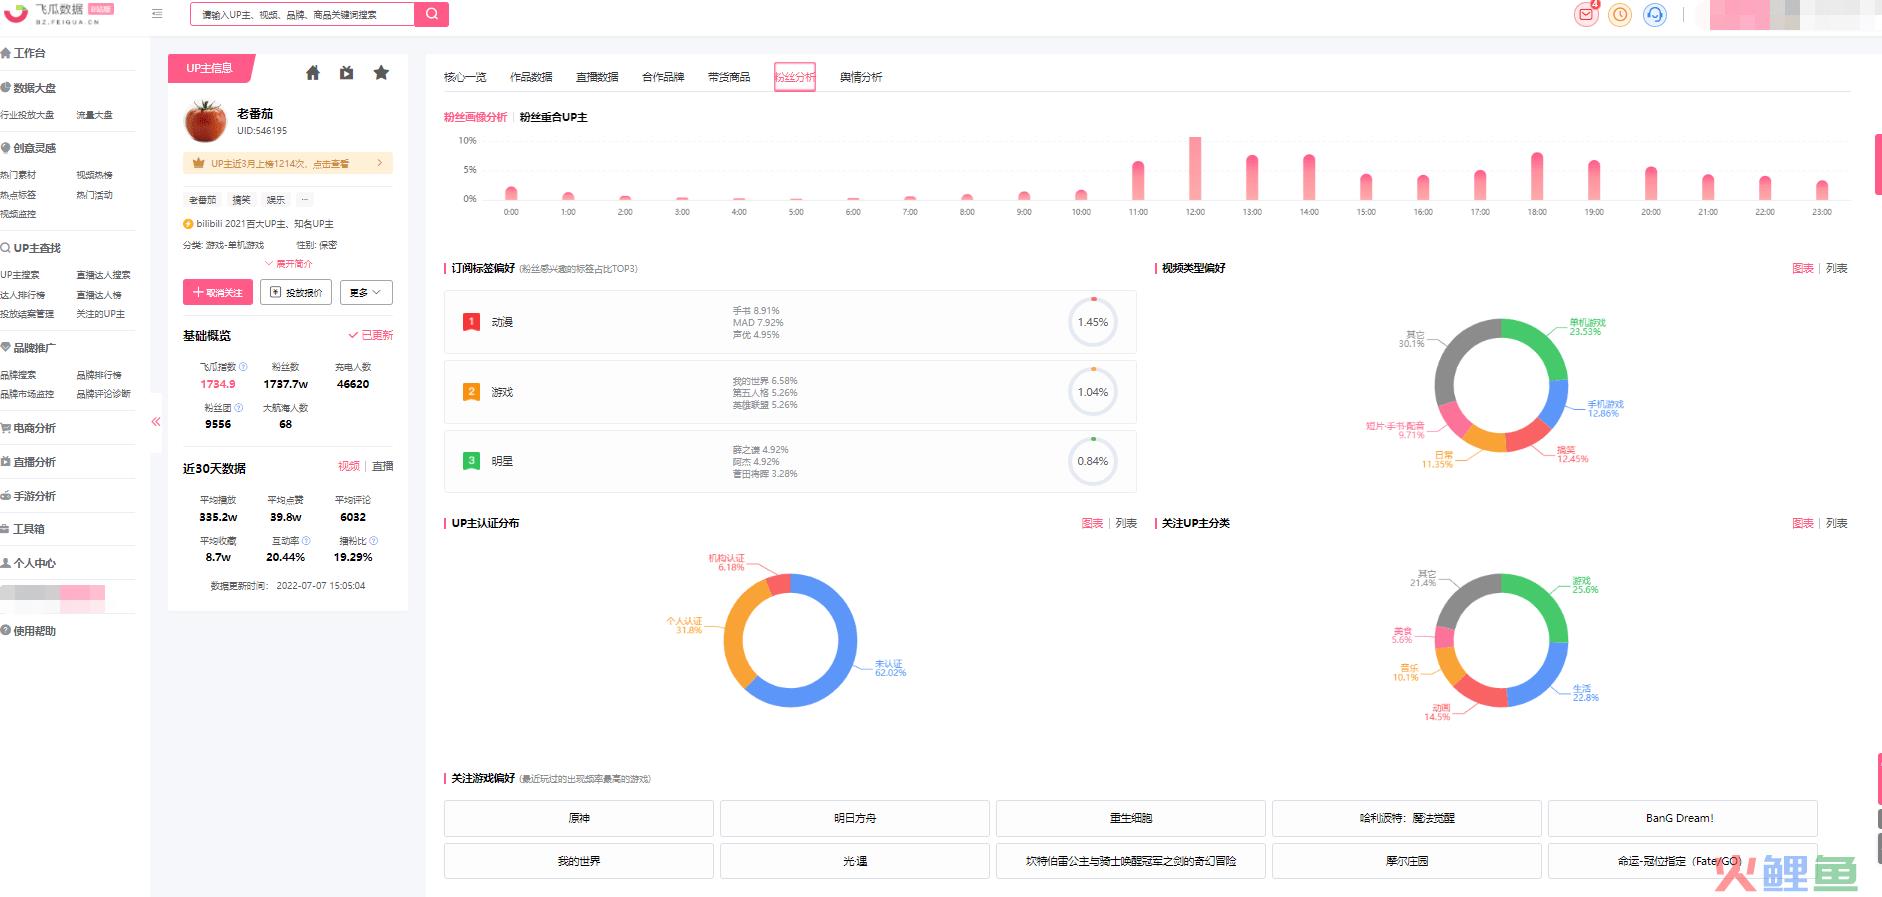Click the green rank 3 badge for 明星
Viewport: 1882px width, 897px height.
click(x=471, y=461)
